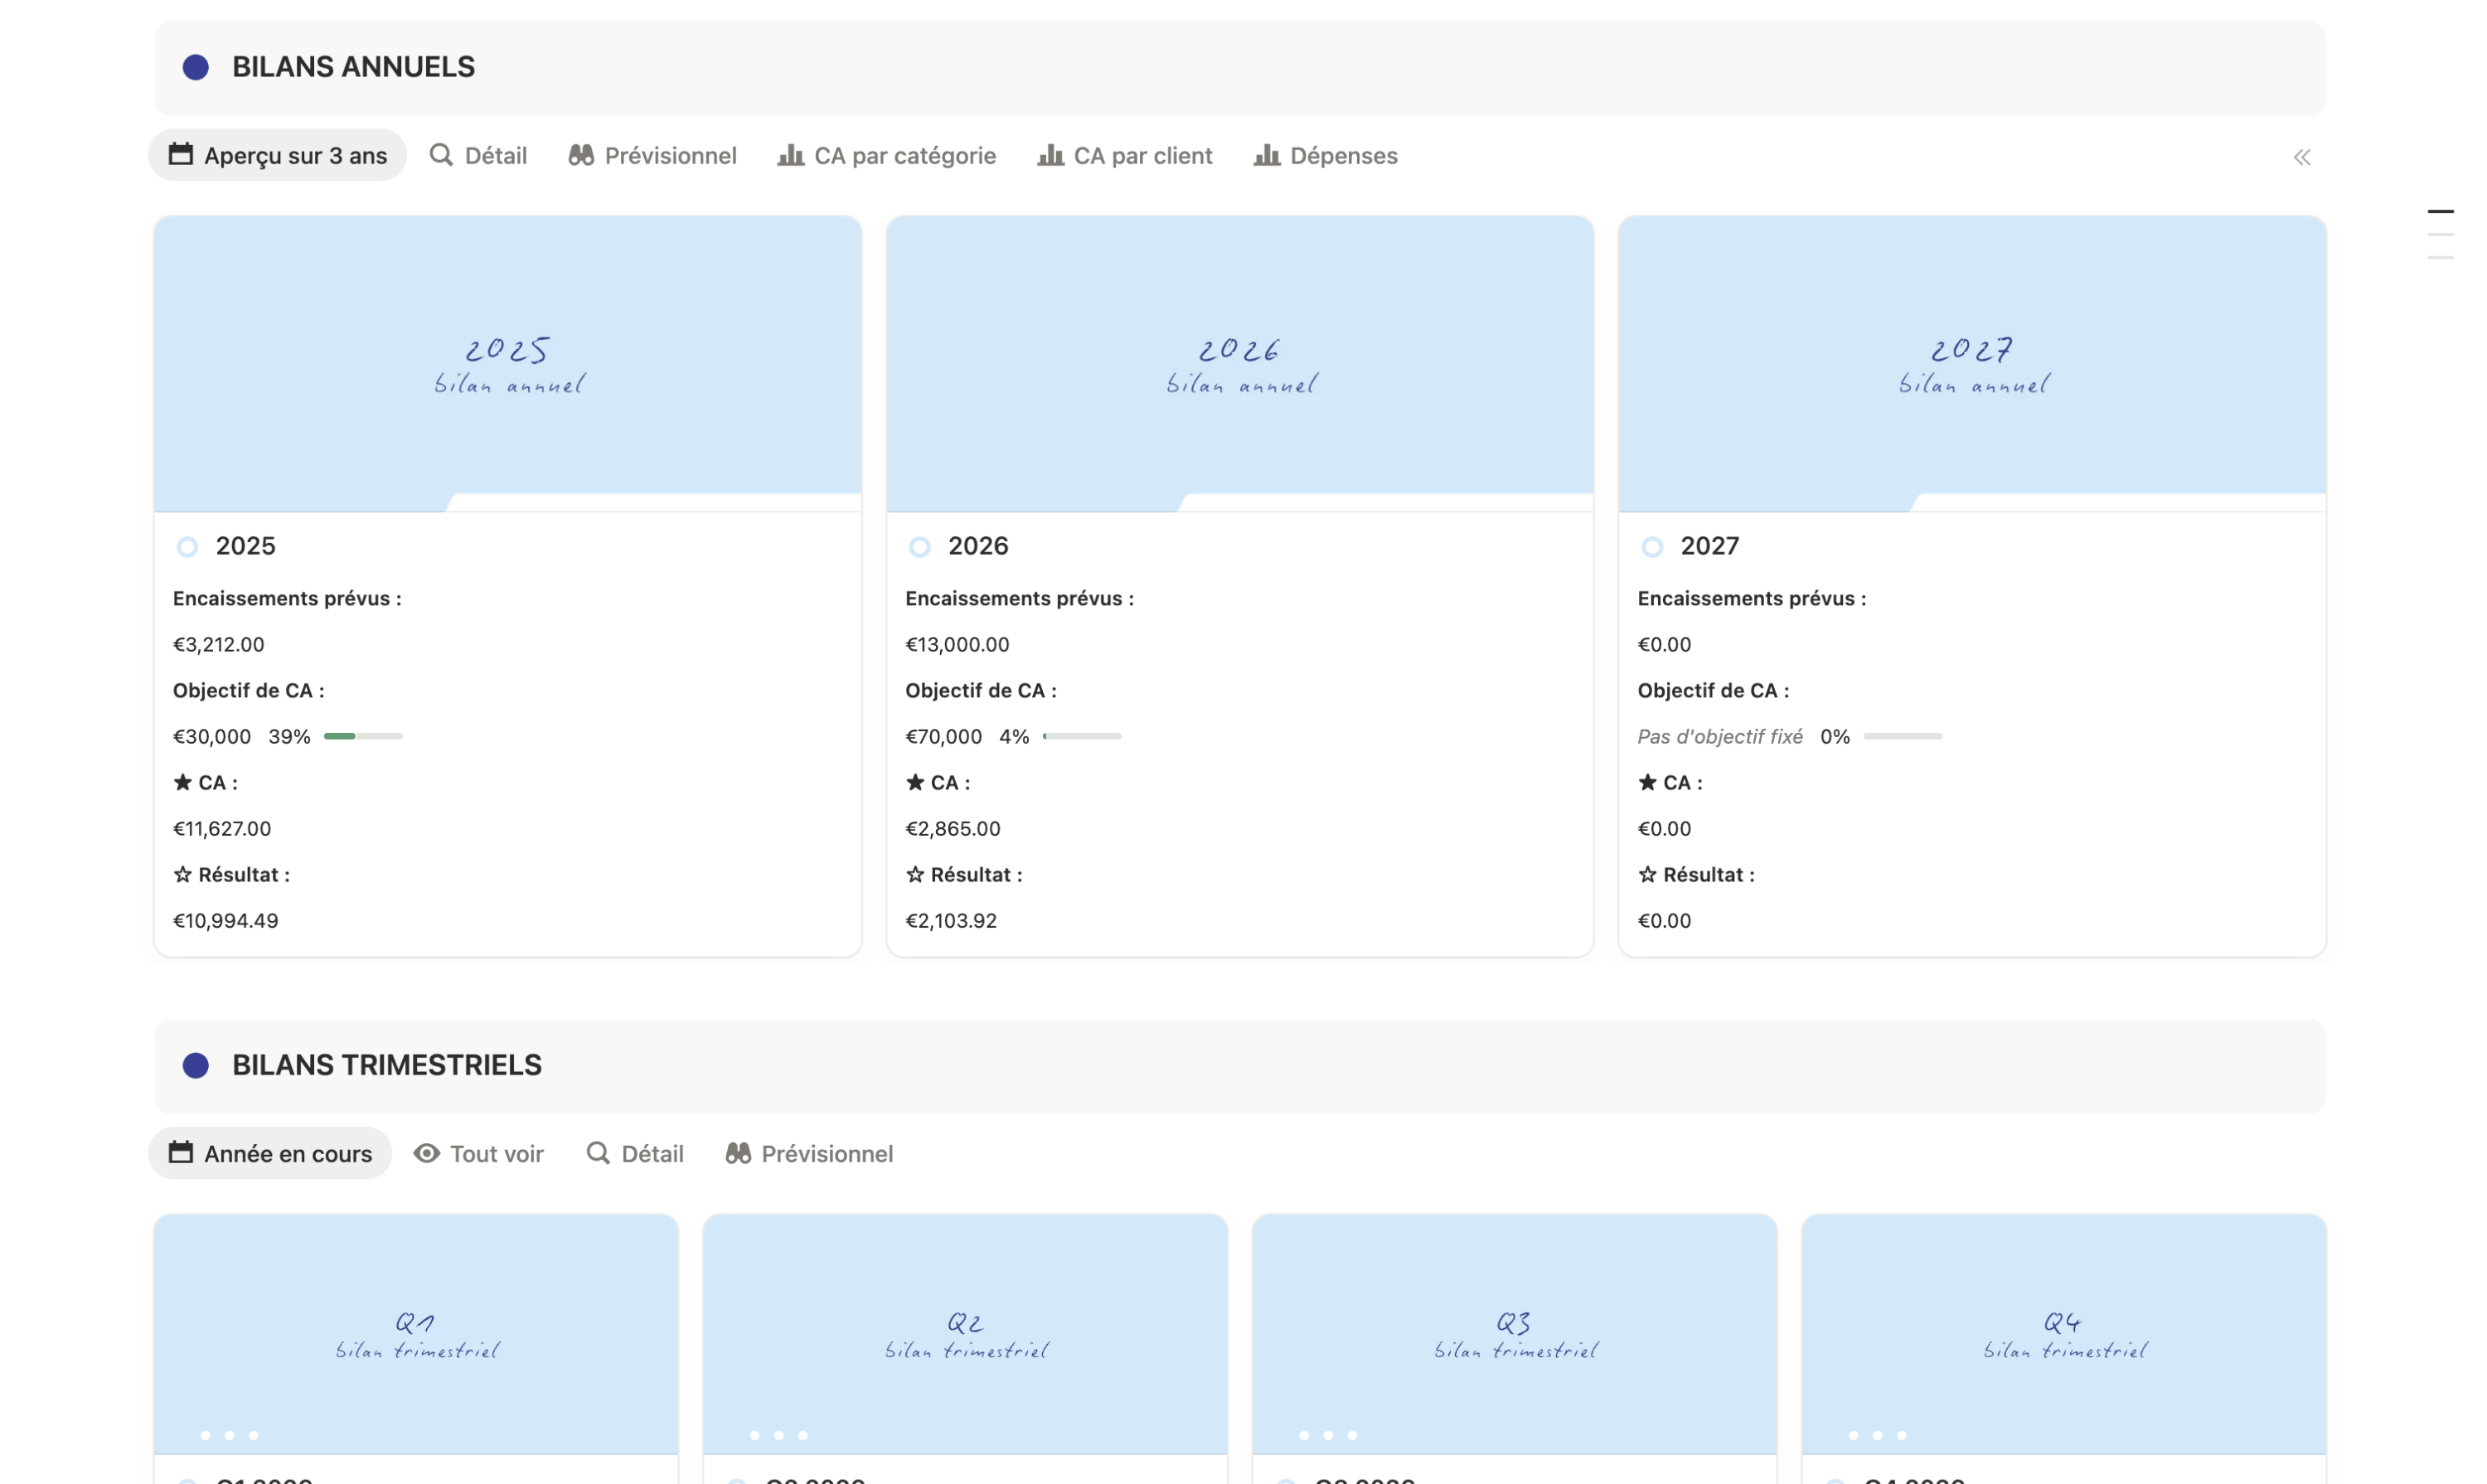Open the CA par client chart view
Screen dimensions: 2487x1484
pos(1124,155)
